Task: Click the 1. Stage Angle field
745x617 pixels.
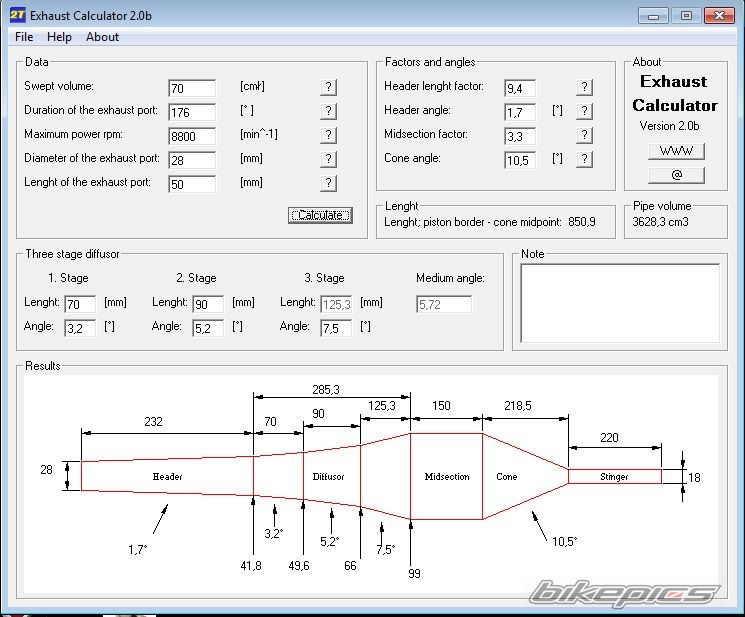Action: coord(80,328)
